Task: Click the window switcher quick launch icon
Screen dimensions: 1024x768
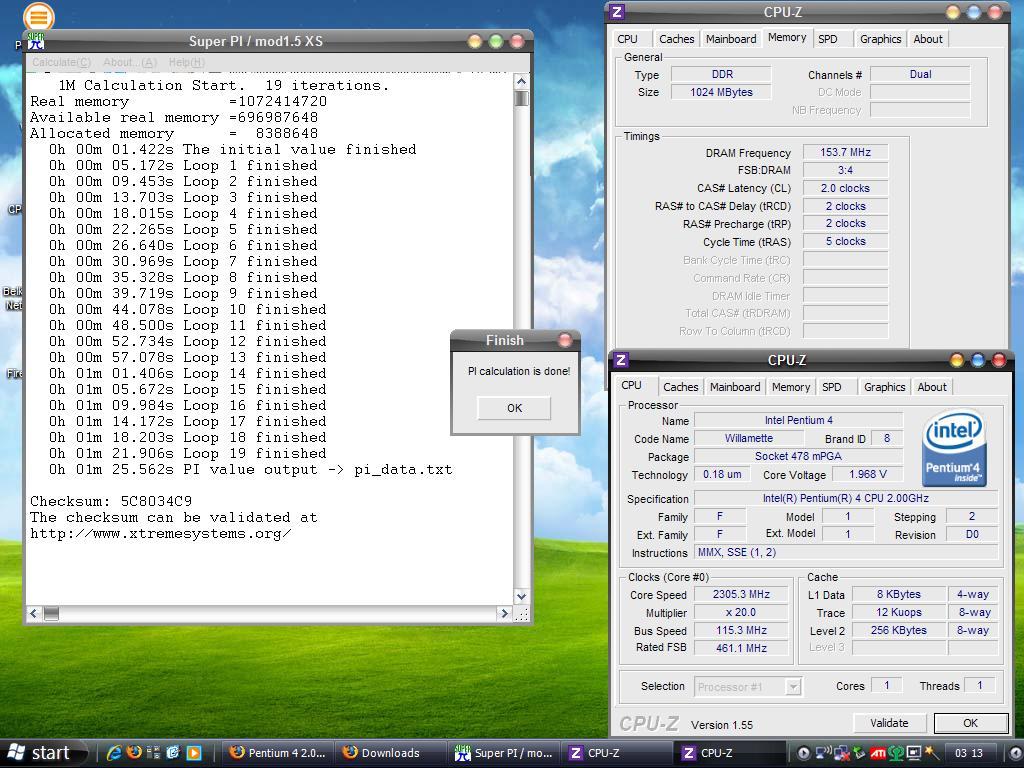Action: 153,752
